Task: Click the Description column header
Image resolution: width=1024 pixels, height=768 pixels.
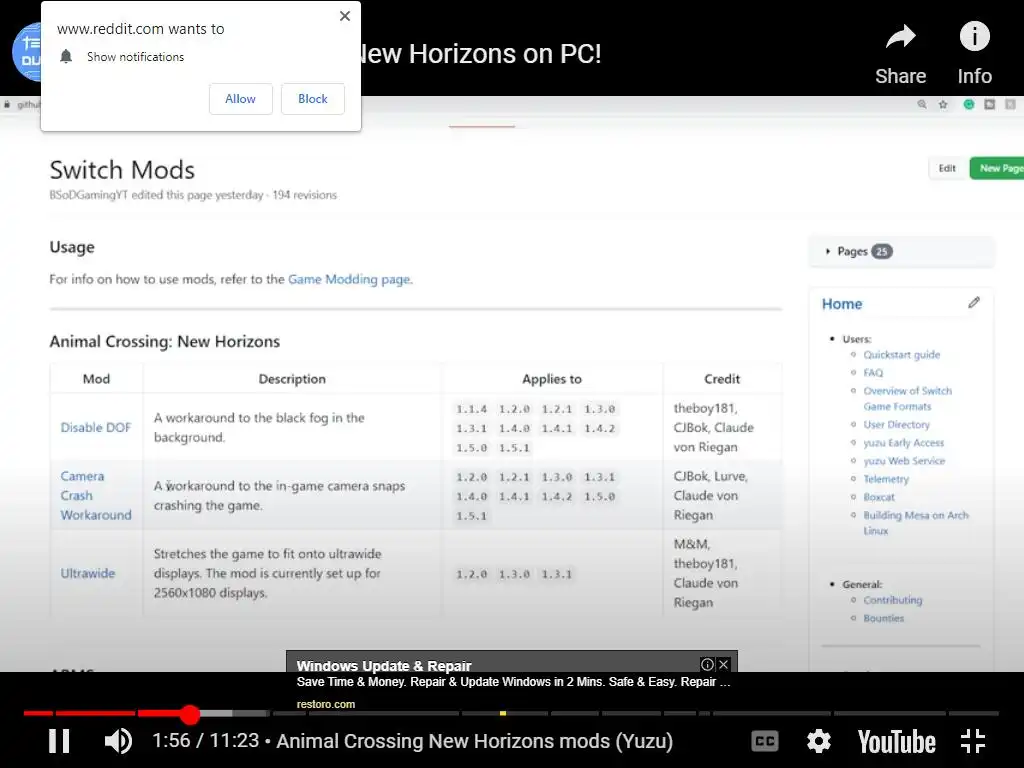Action: 292,379
